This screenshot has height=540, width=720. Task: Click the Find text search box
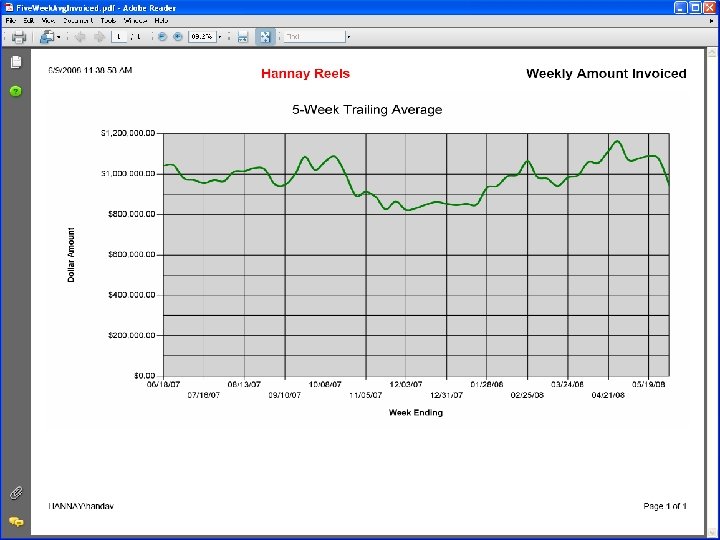click(314, 37)
